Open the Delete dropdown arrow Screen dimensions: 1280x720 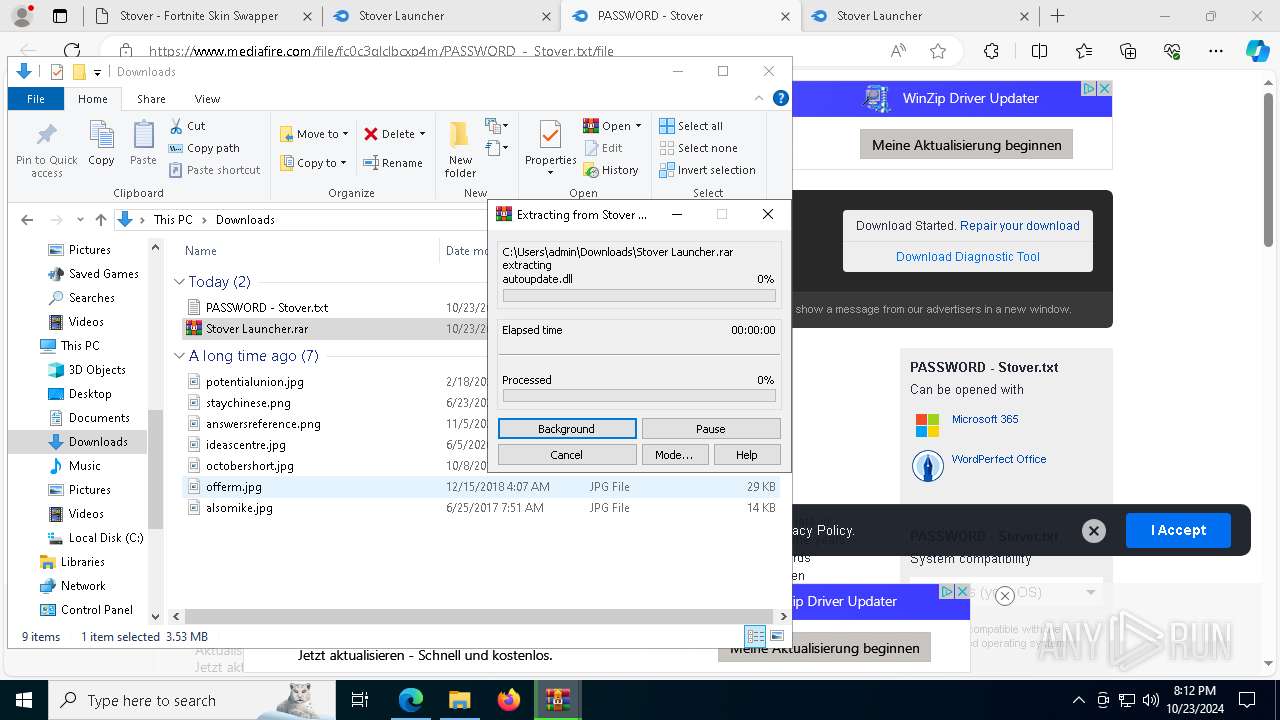(422, 134)
